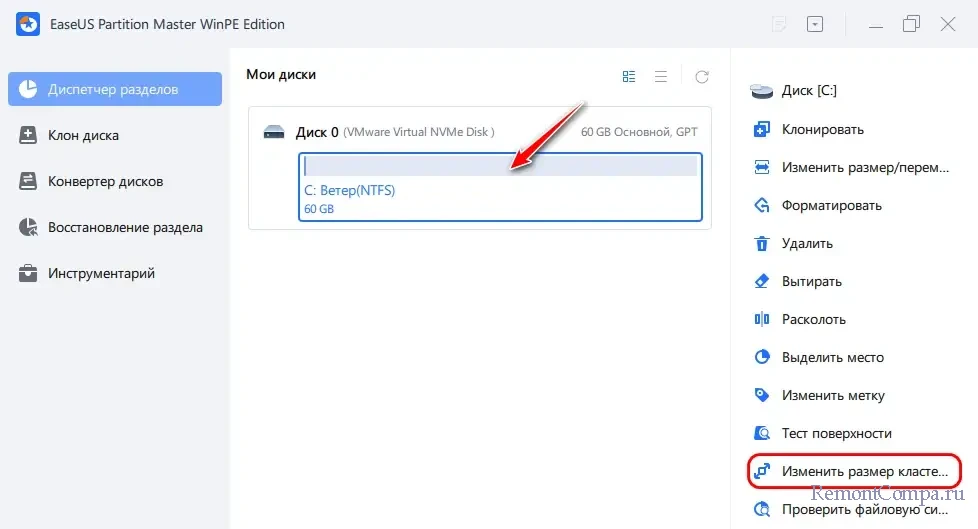
Task: Click the Мои диски heading
Action: tap(281, 74)
